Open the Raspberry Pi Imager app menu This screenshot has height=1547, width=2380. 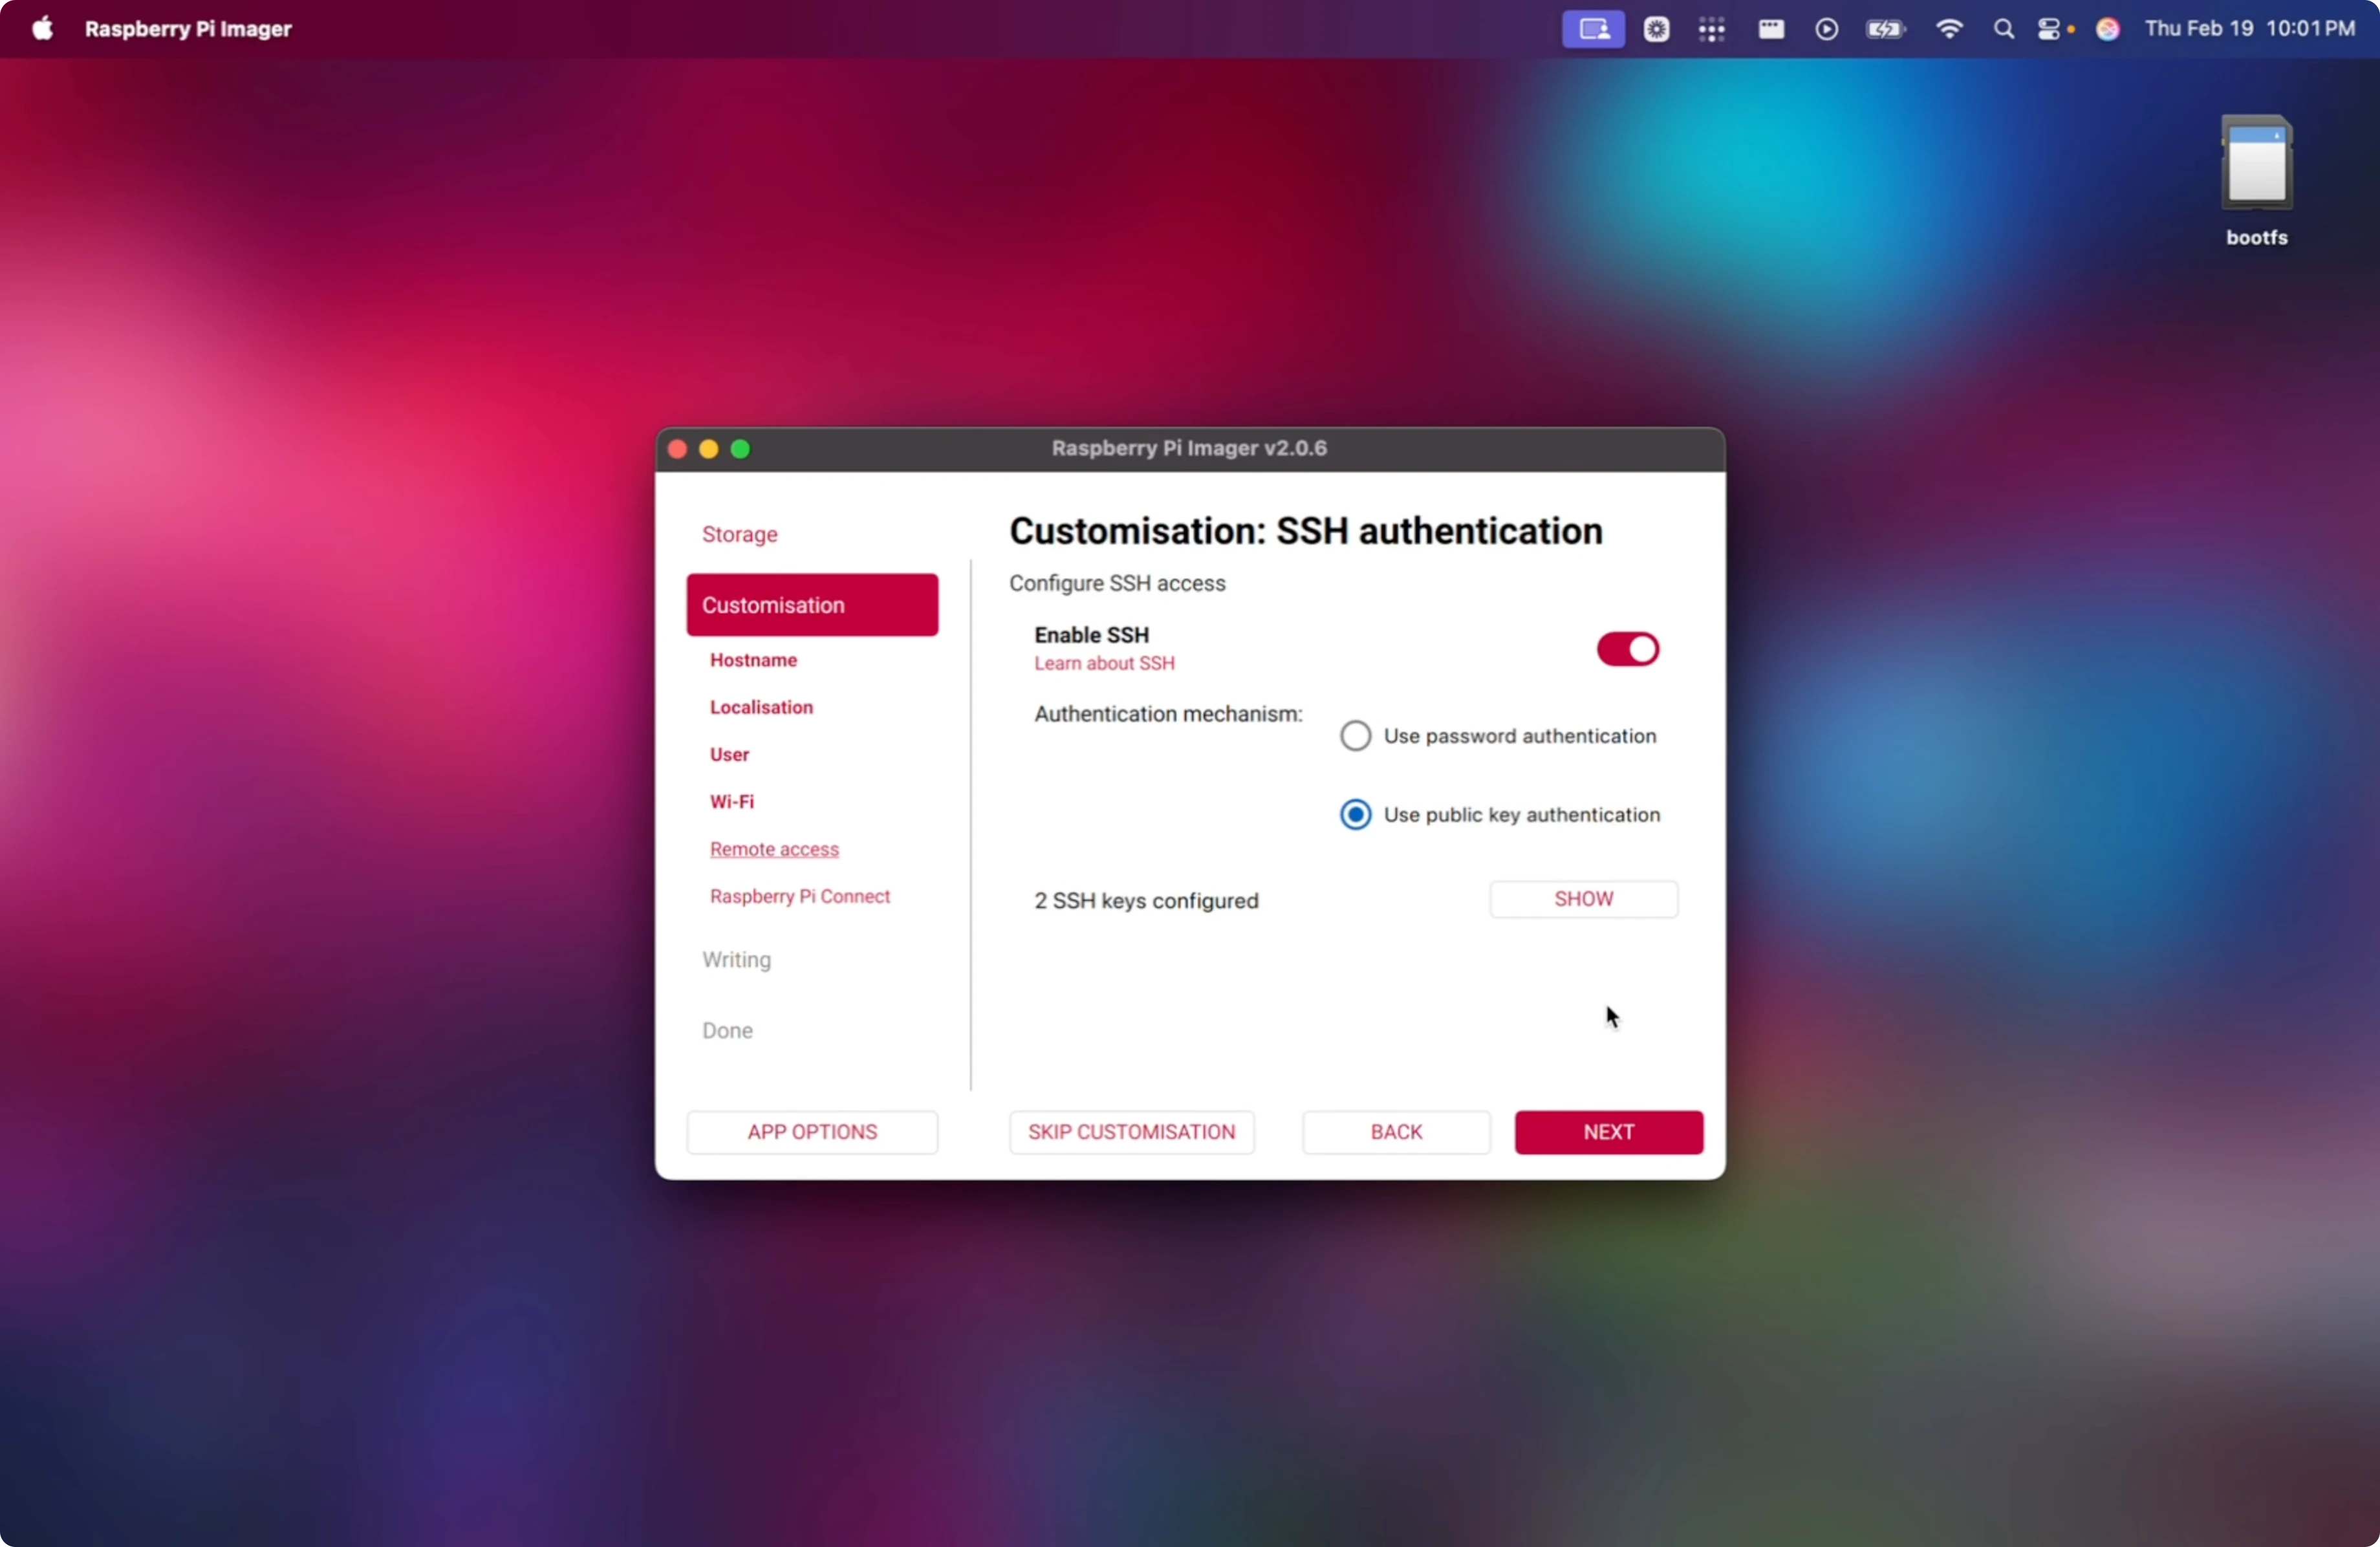coord(188,29)
